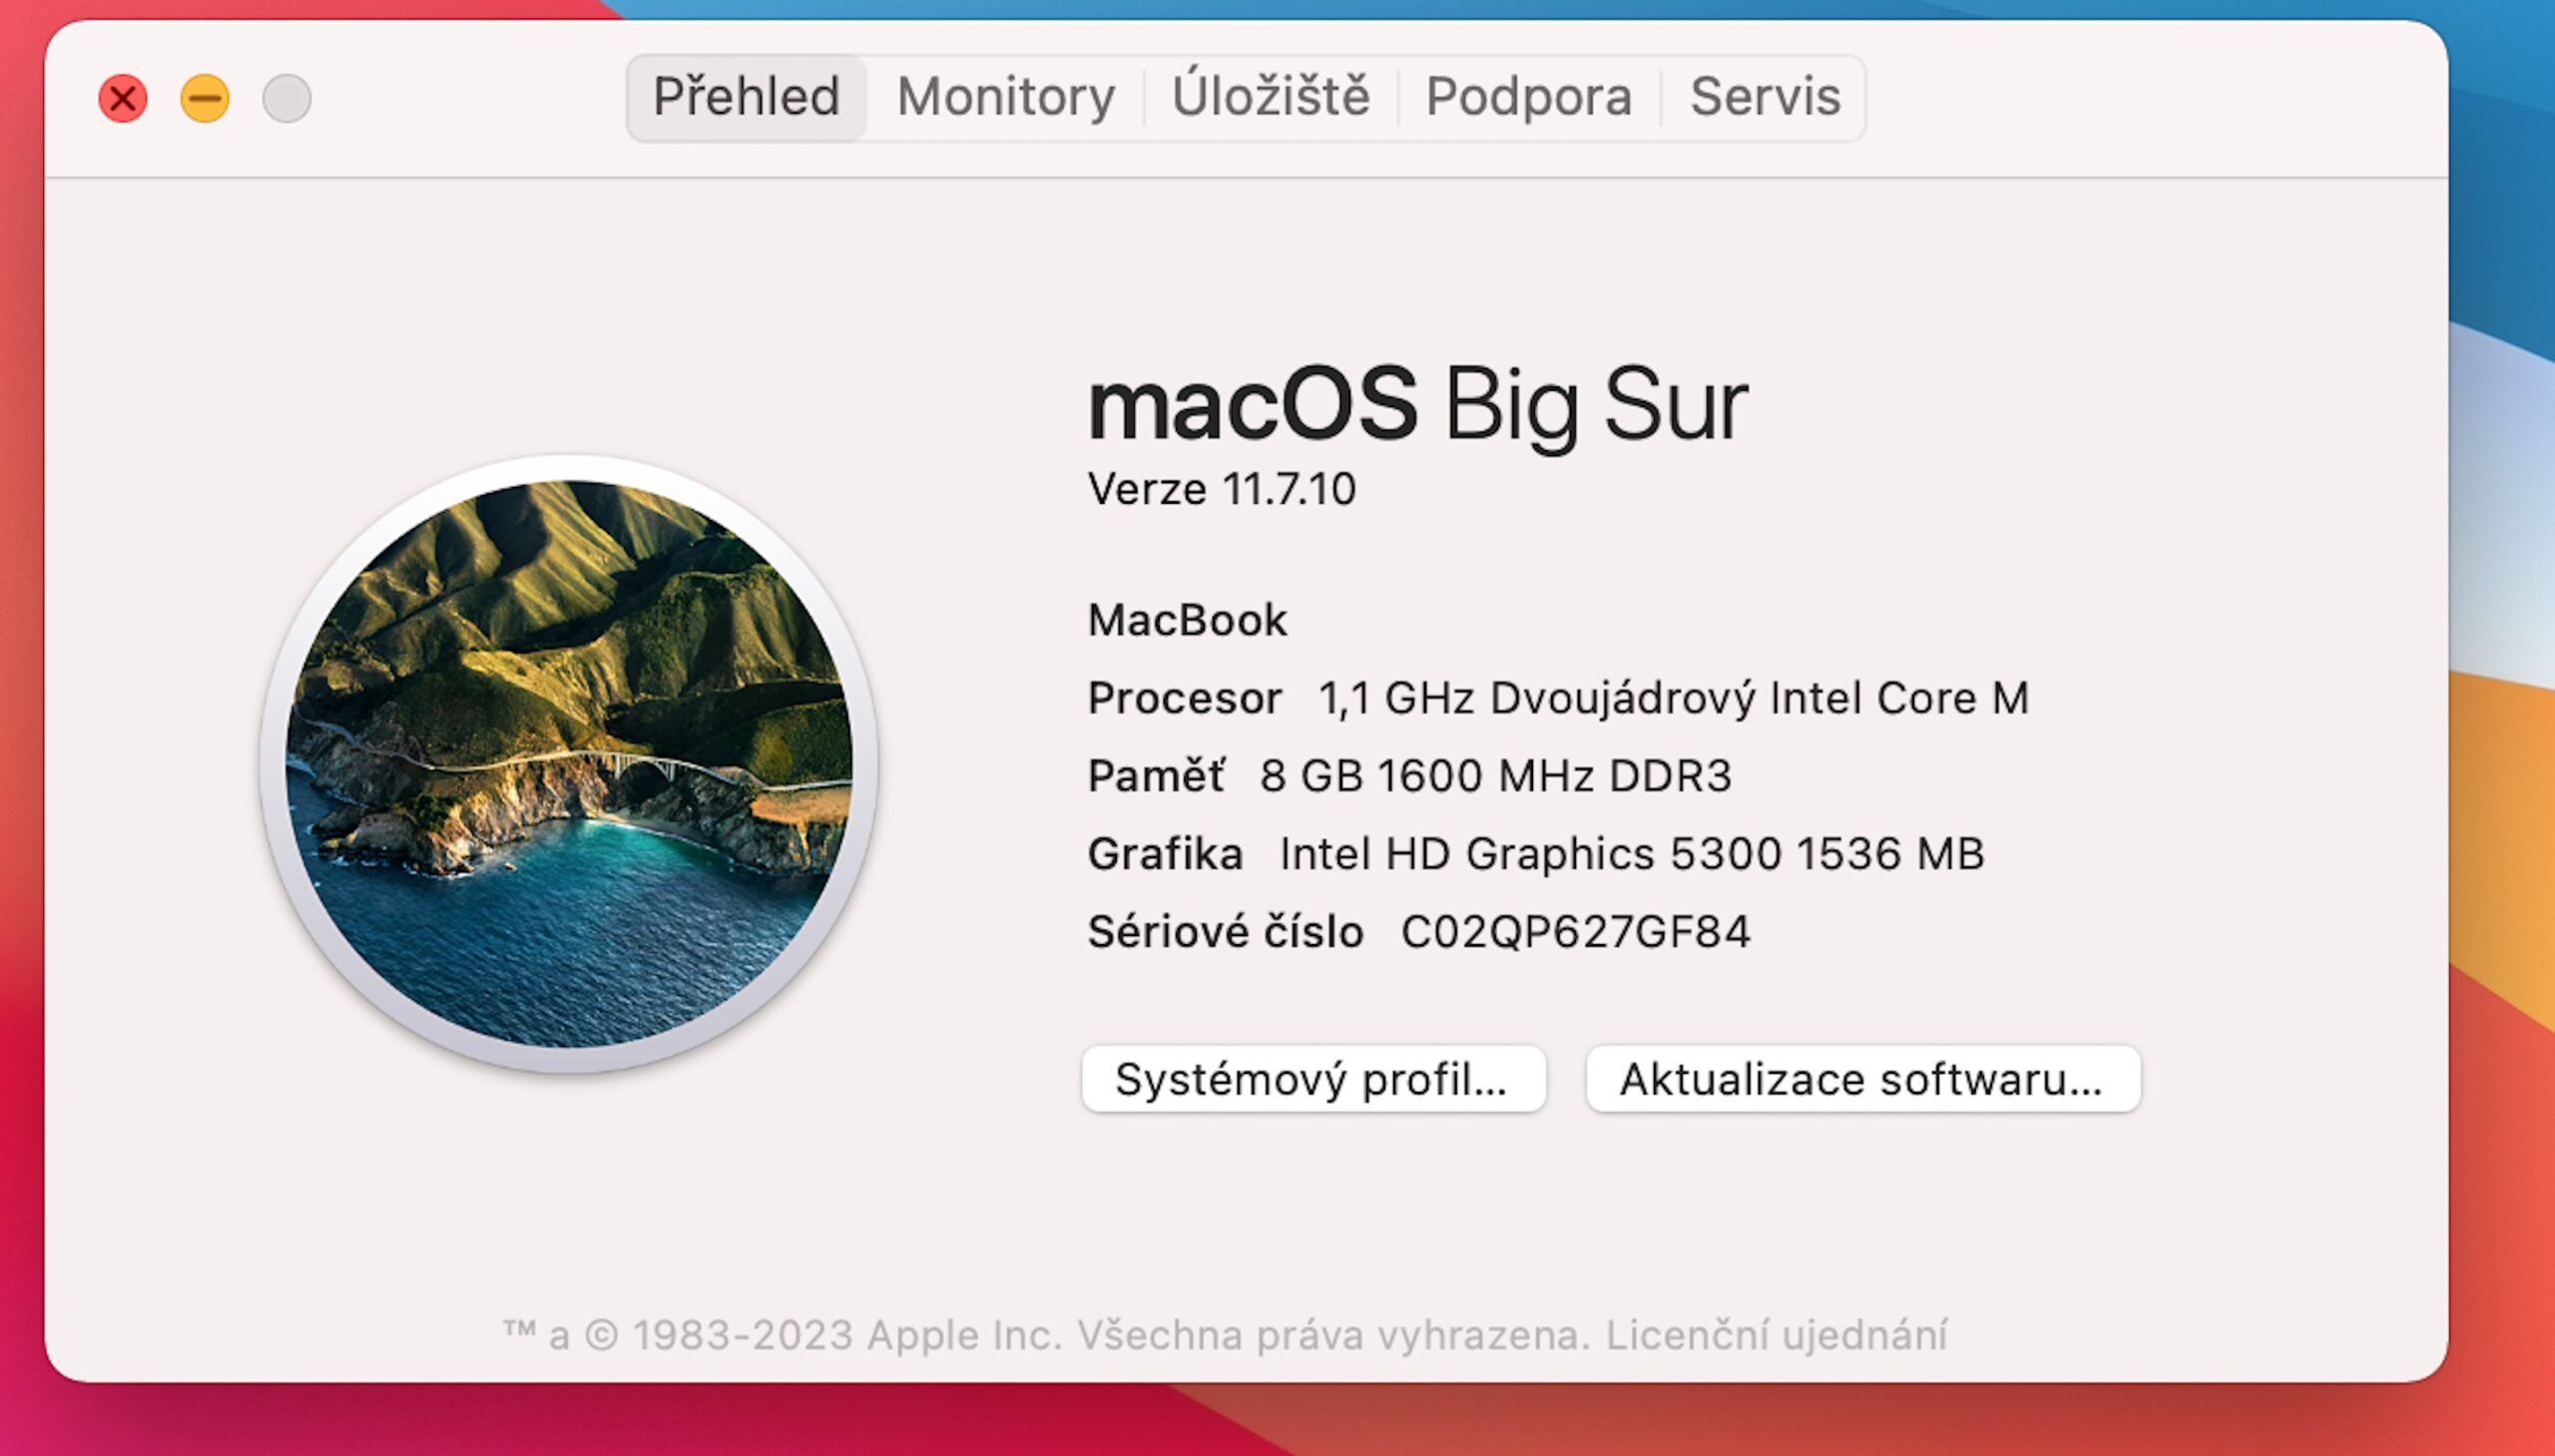
Task: Click the greyed-out zoom window button
Action: (x=287, y=99)
